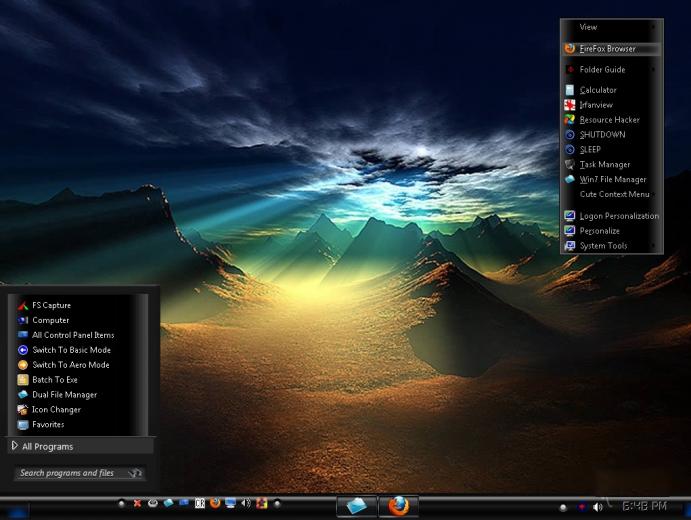The width and height of the screenshot is (691, 520).
Task: Click the CR quick launch icon
Action: tap(200, 503)
